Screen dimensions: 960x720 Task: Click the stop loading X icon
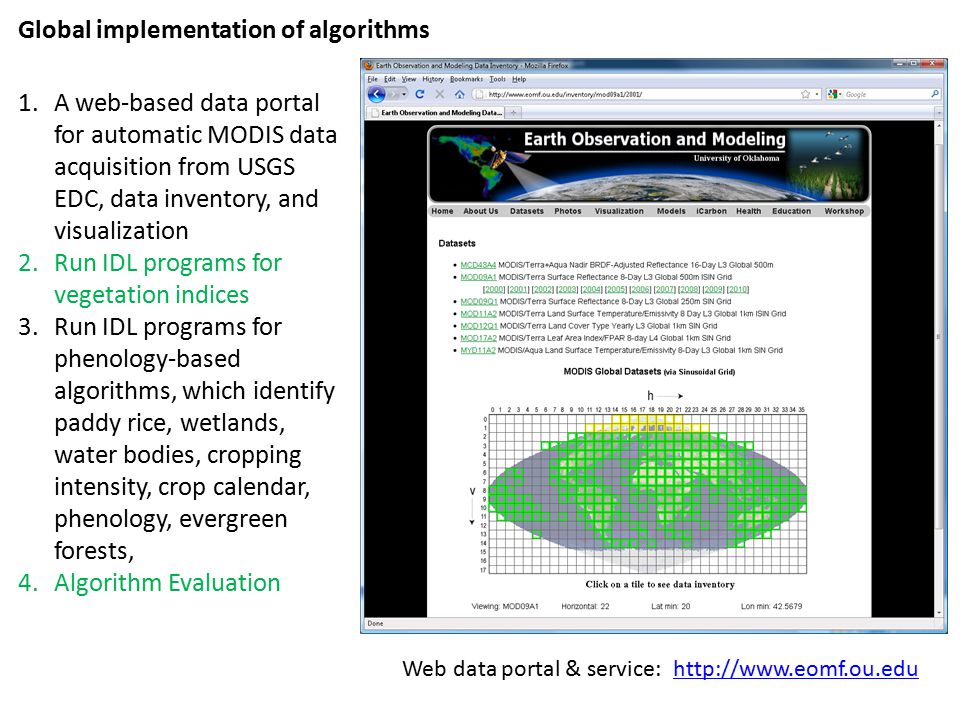point(440,94)
